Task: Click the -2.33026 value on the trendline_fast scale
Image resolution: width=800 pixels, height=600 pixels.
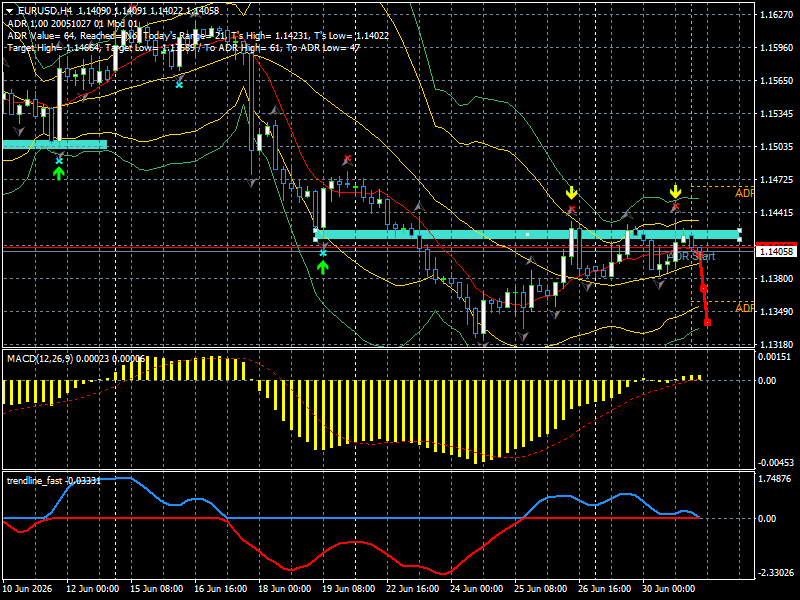Action: pos(776,572)
